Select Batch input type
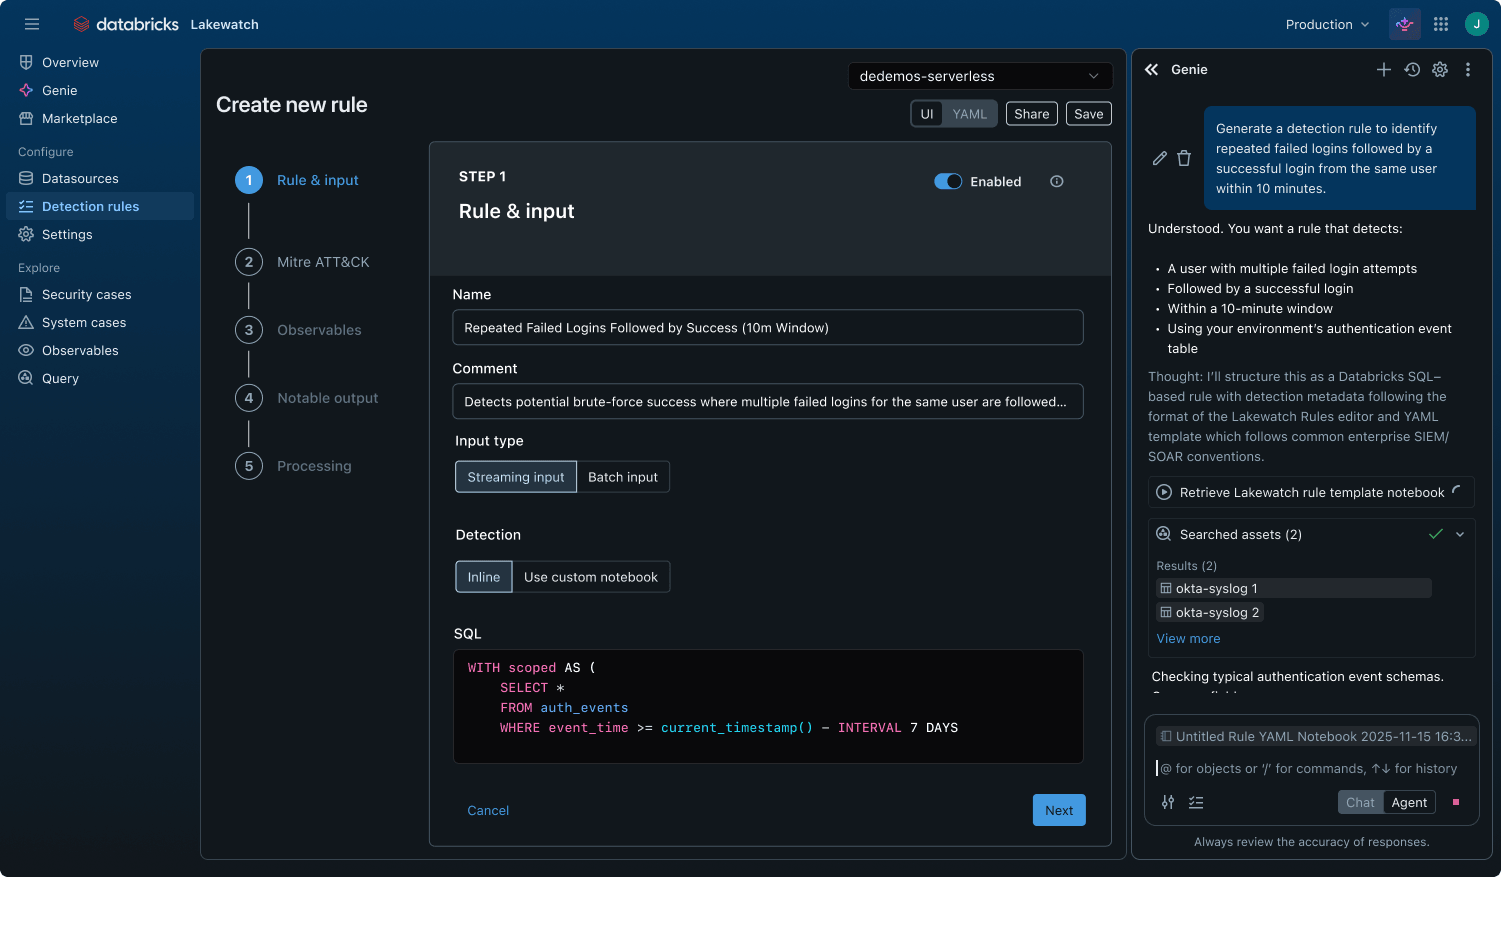 [622, 477]
